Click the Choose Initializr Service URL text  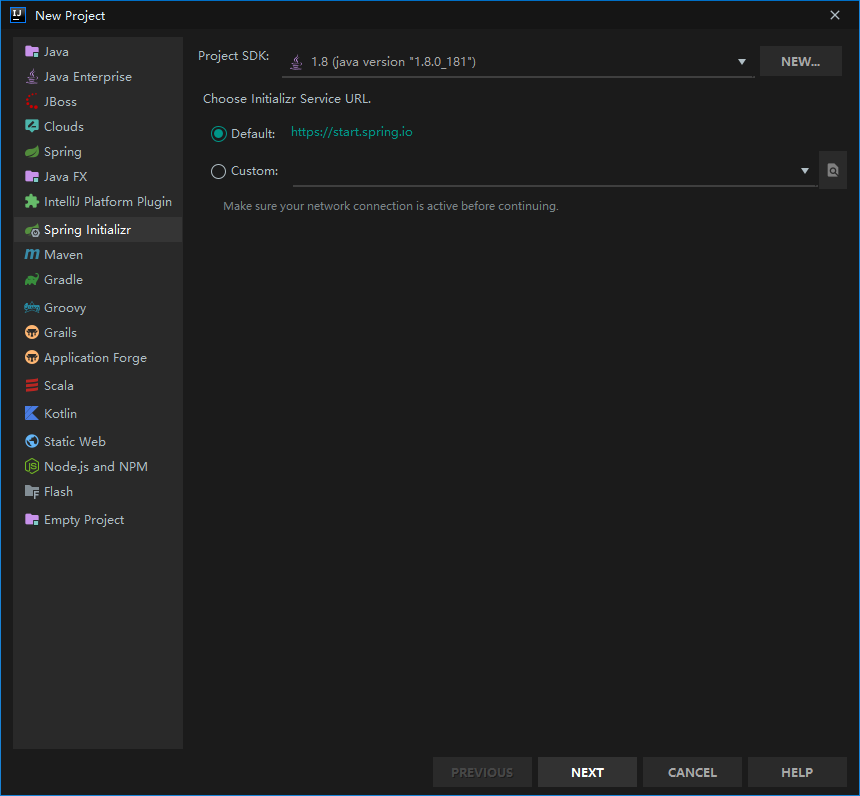pos(287,99)
